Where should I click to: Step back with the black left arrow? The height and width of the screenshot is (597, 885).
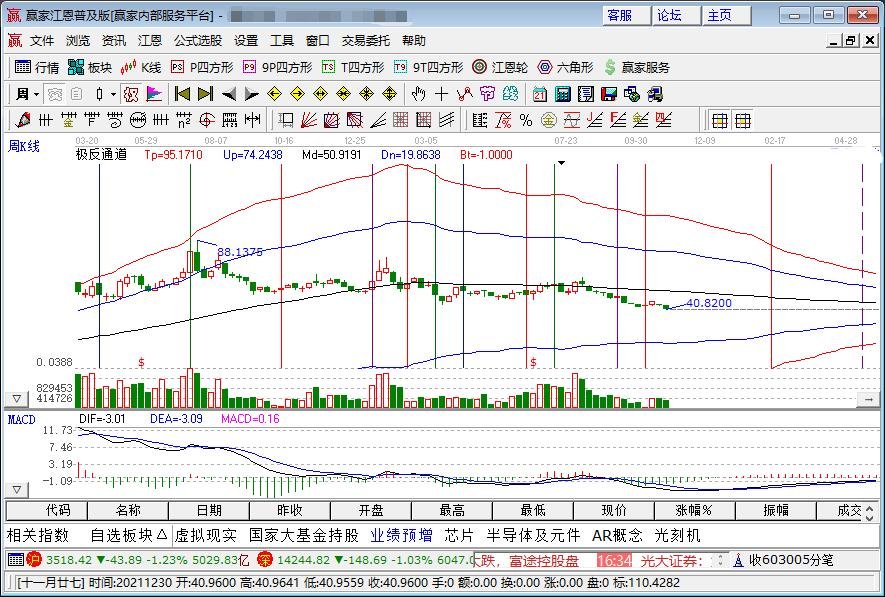coord(229,94)
